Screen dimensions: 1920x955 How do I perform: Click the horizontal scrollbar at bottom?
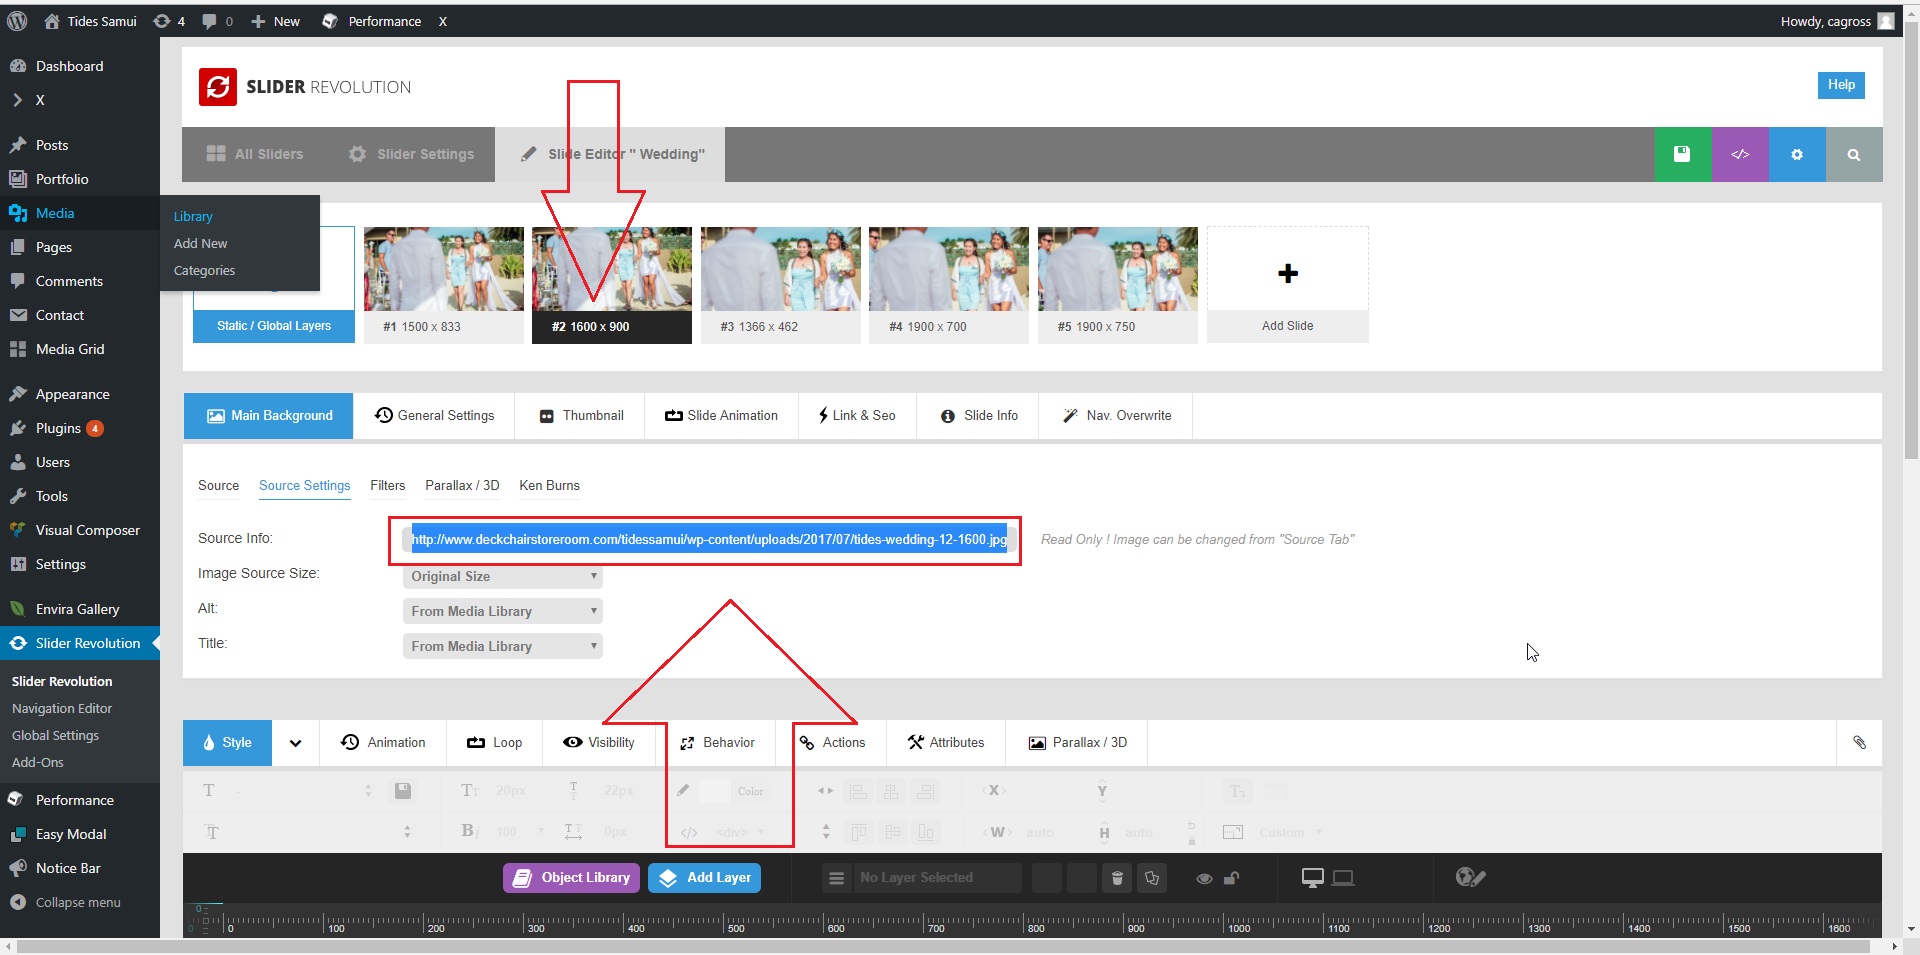tap(943, 946)
